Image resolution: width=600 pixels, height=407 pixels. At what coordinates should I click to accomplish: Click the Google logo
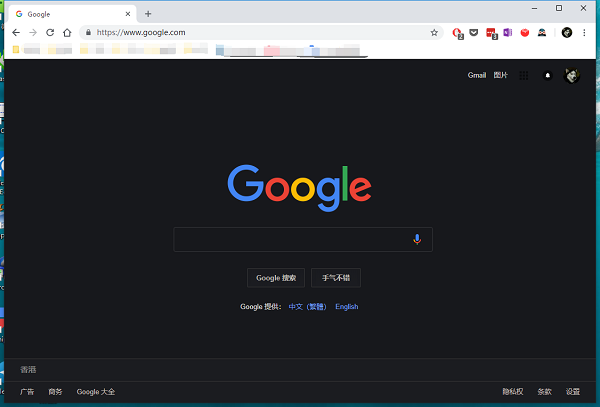pyautogui.click(x=299, y=188)
